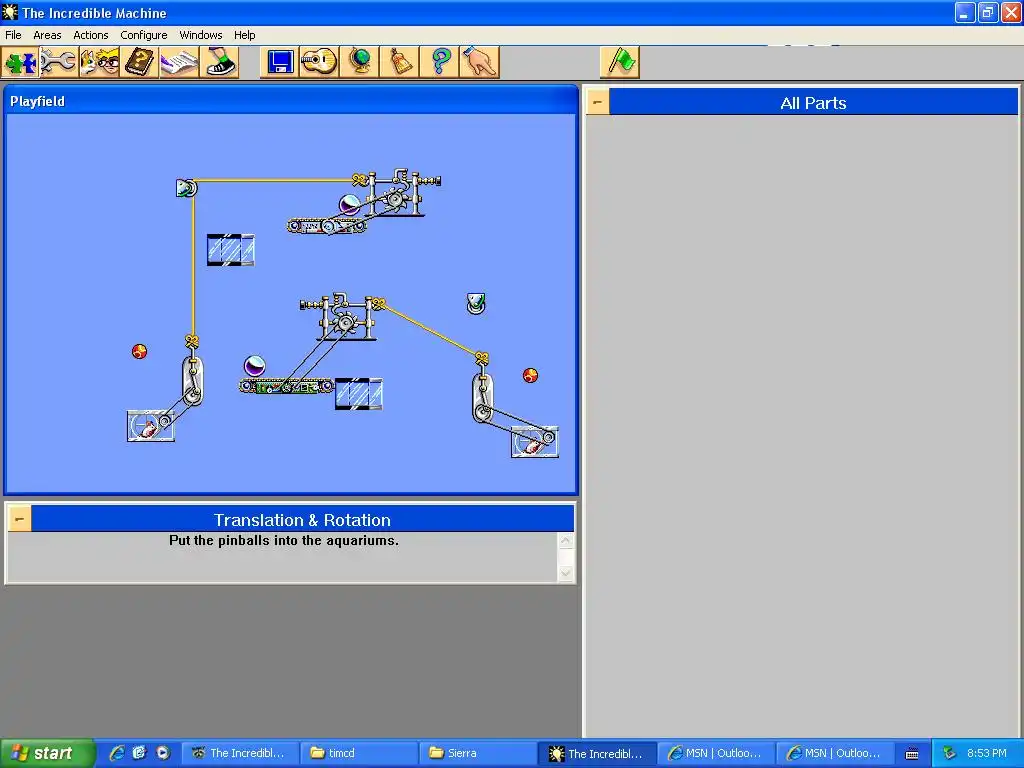Open the File menu
Screen dimensions: 1024x768
click(13, 35)
